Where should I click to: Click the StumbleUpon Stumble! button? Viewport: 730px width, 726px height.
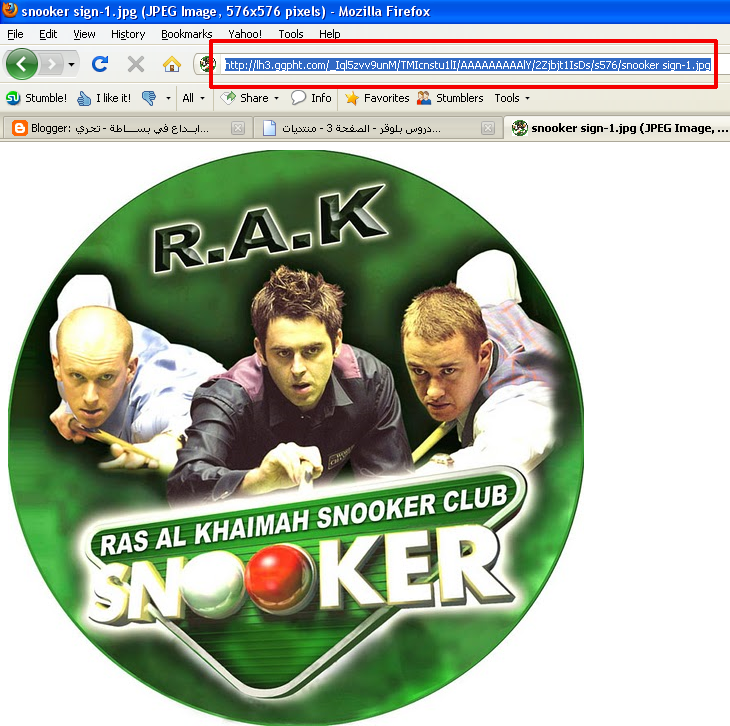pyautogui.click(x=36, y=98)
